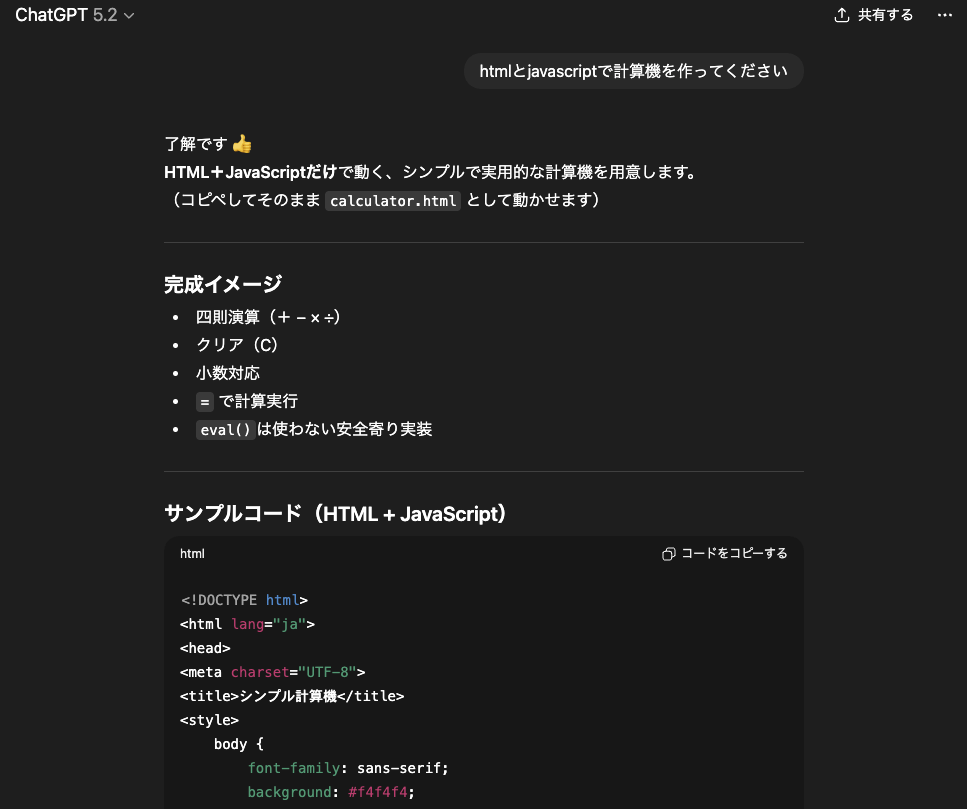967x809 pixels.
Task: Open the three-dot more options menu
Action: click(x=944, y=15)
